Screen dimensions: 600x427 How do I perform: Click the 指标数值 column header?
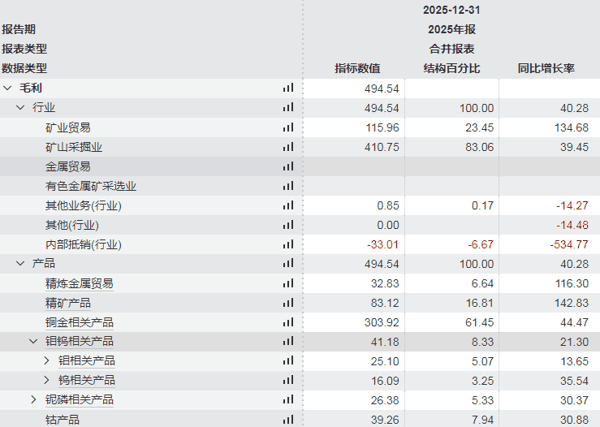coord(357,69)
